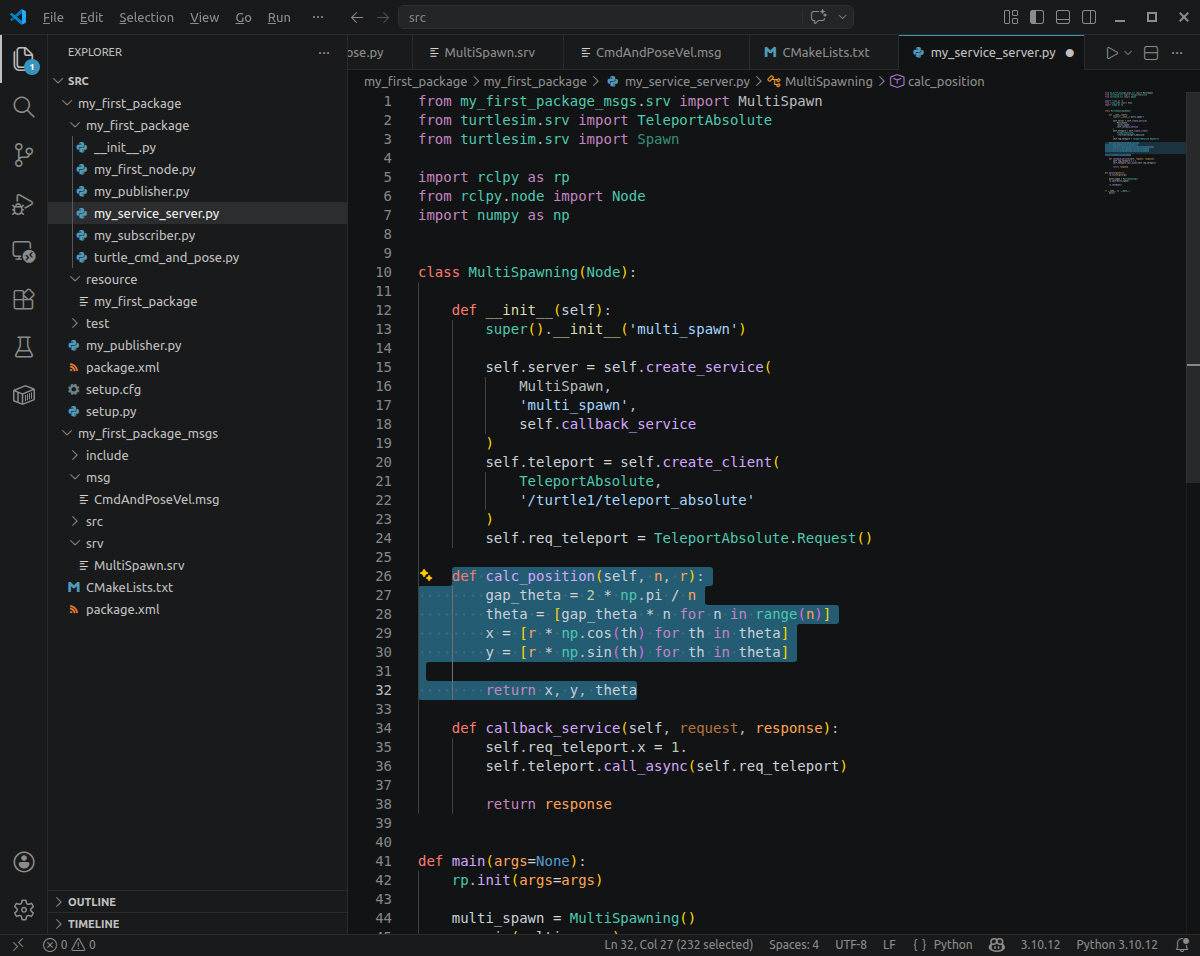Open the Edit menu

(91, 17)
